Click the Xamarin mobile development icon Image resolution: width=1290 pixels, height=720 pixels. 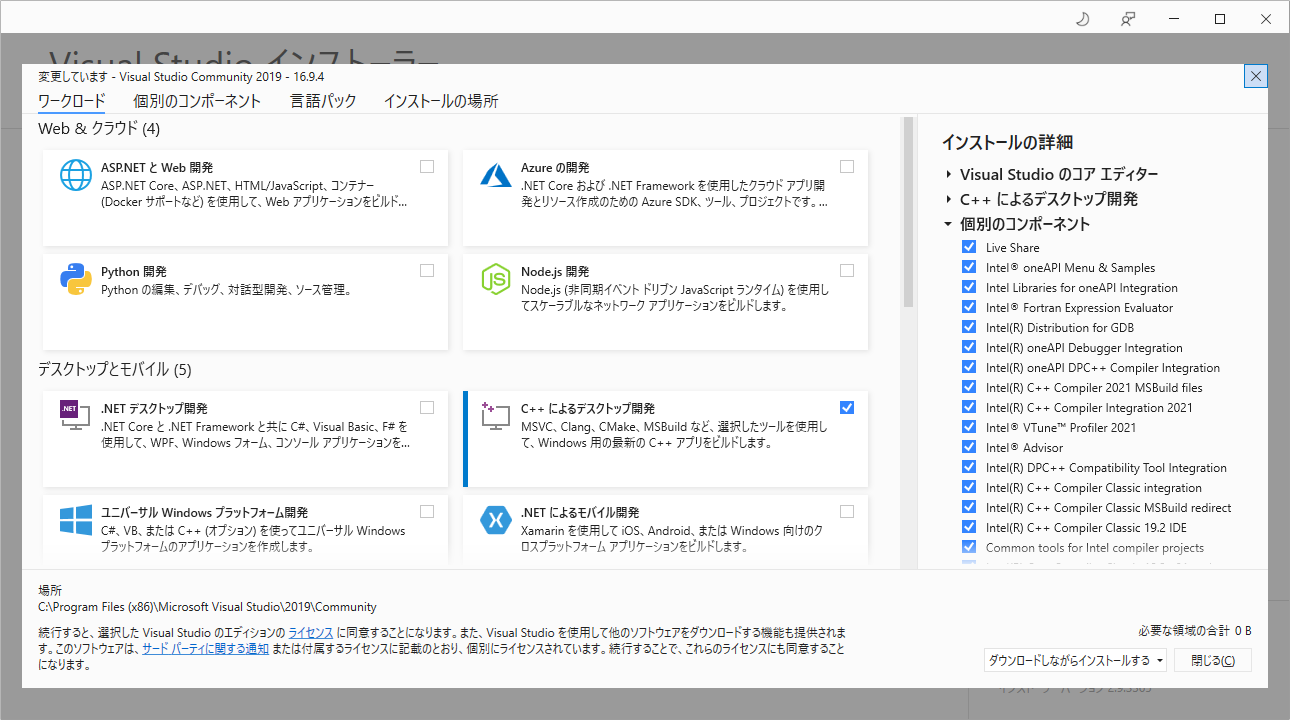click(496, 519)
